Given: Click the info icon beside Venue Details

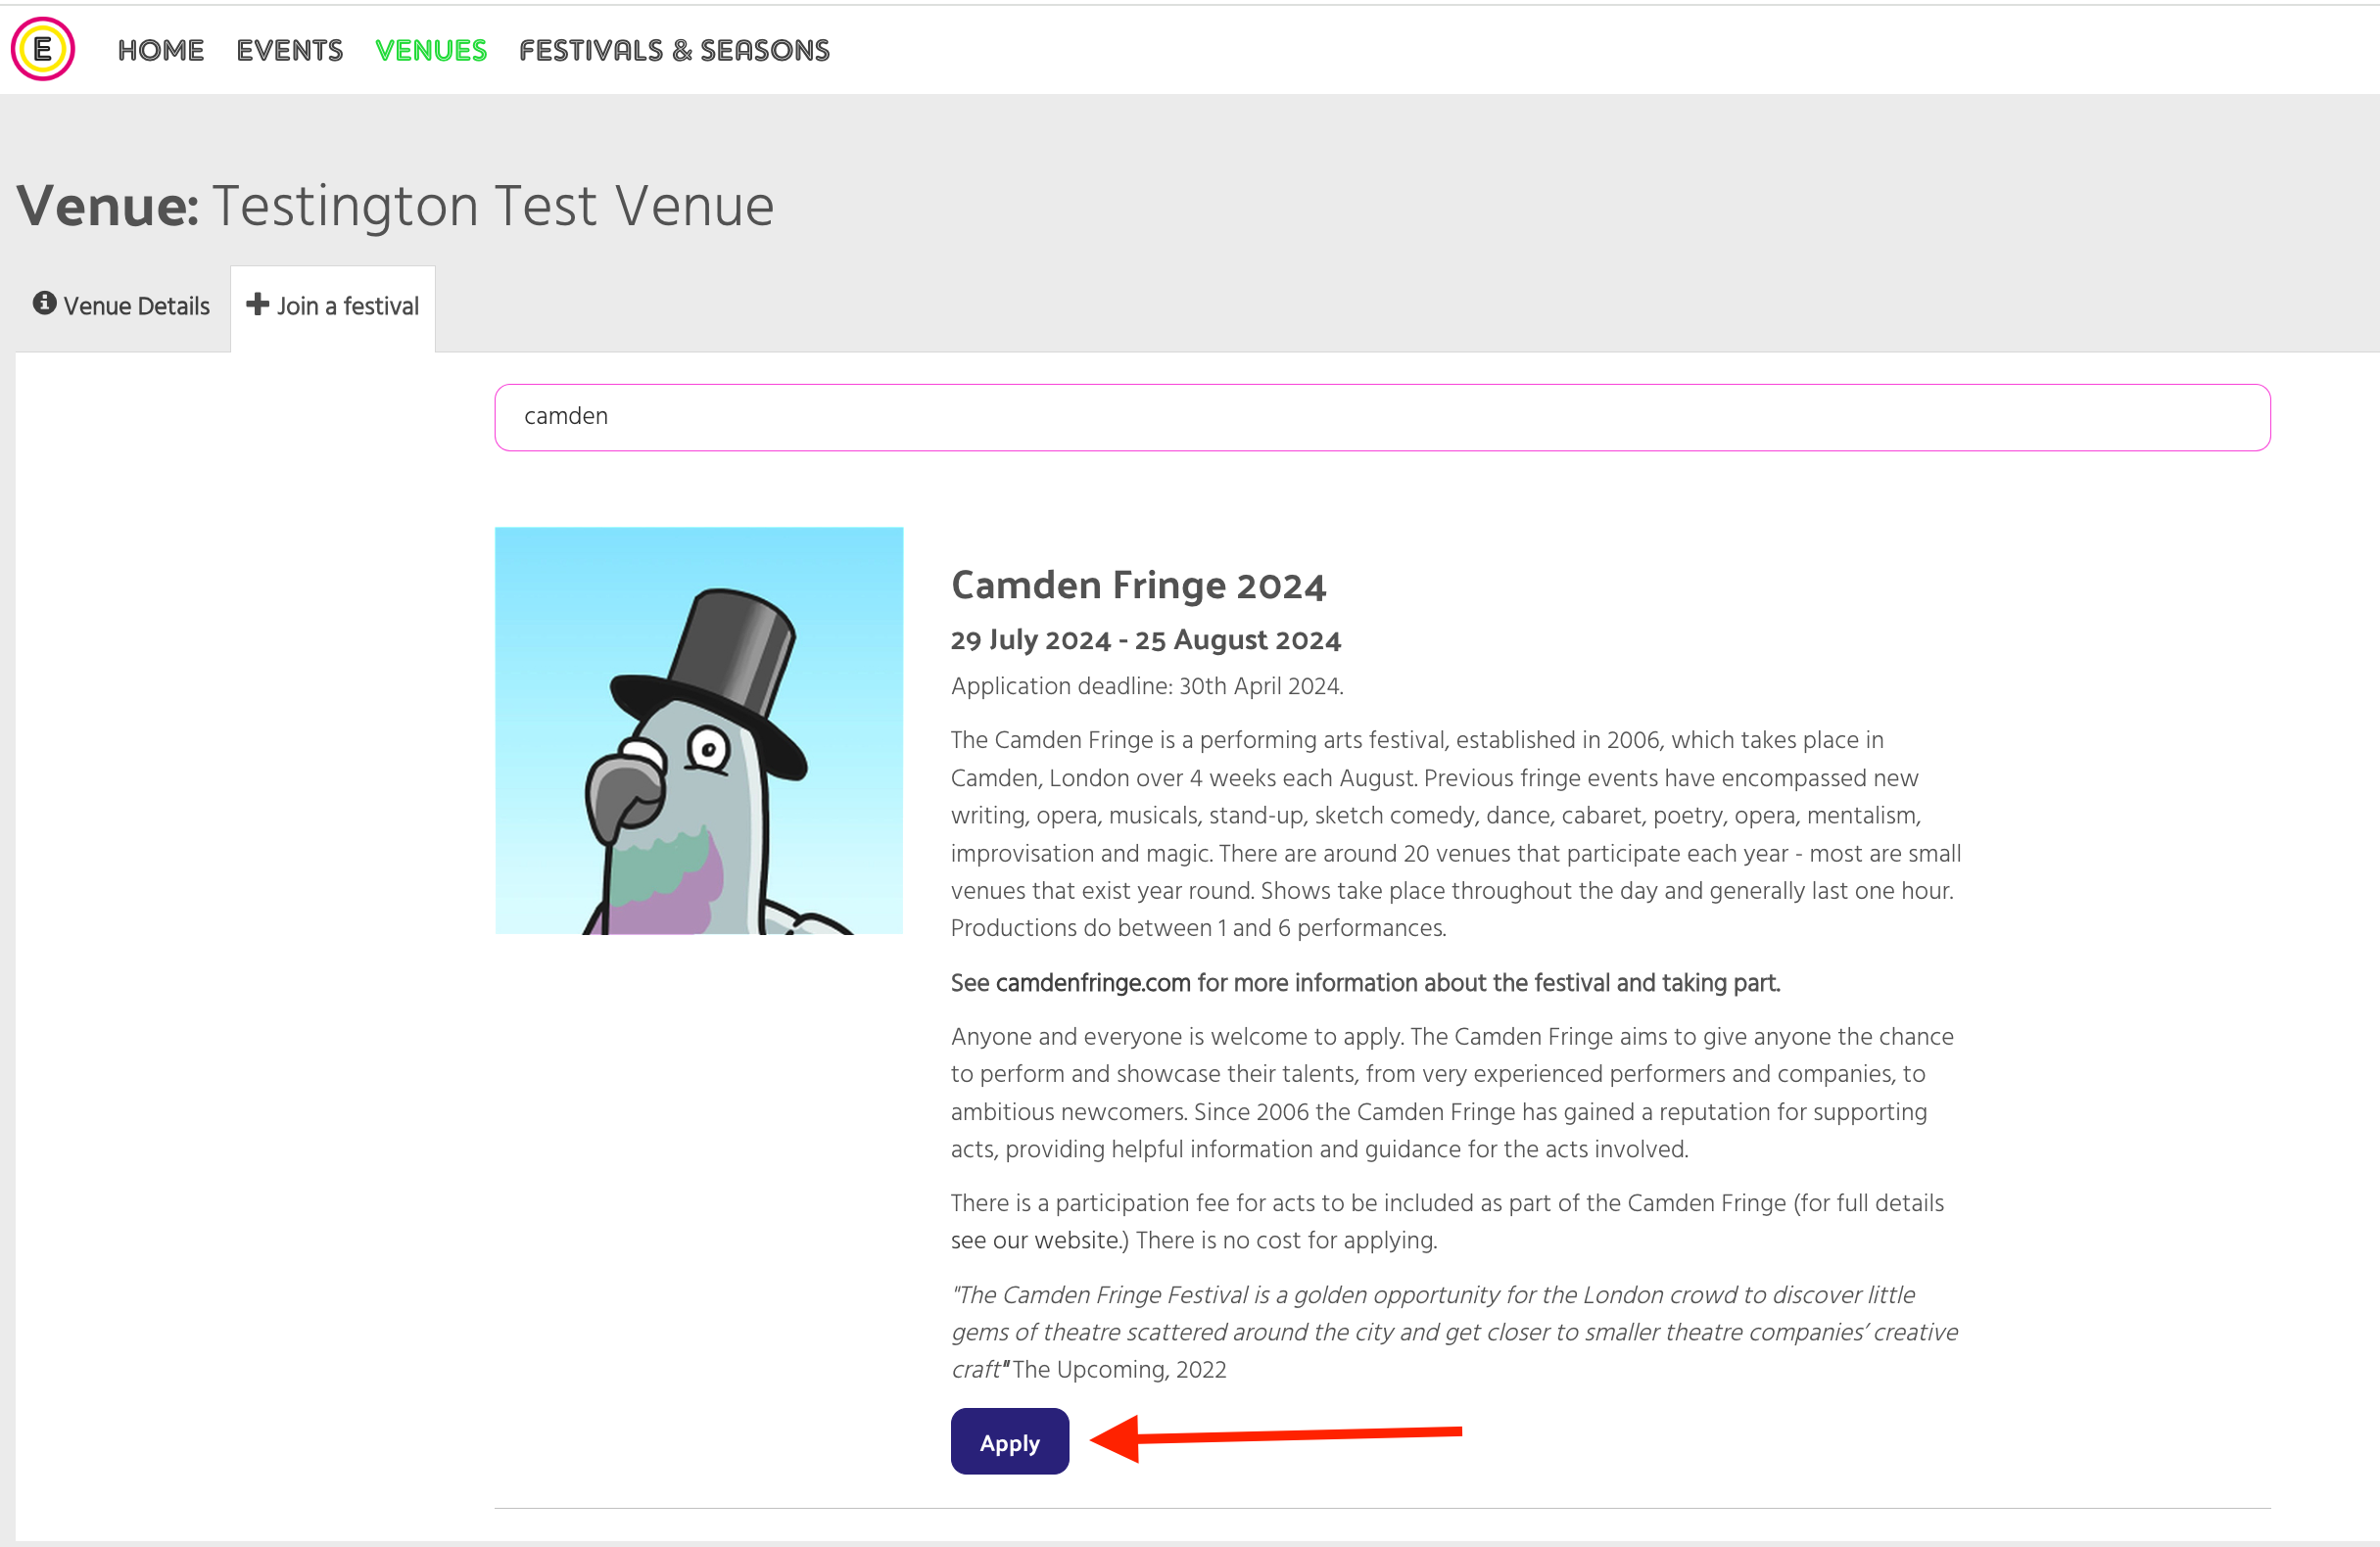Looking at the screenshot, I should 44,303.
